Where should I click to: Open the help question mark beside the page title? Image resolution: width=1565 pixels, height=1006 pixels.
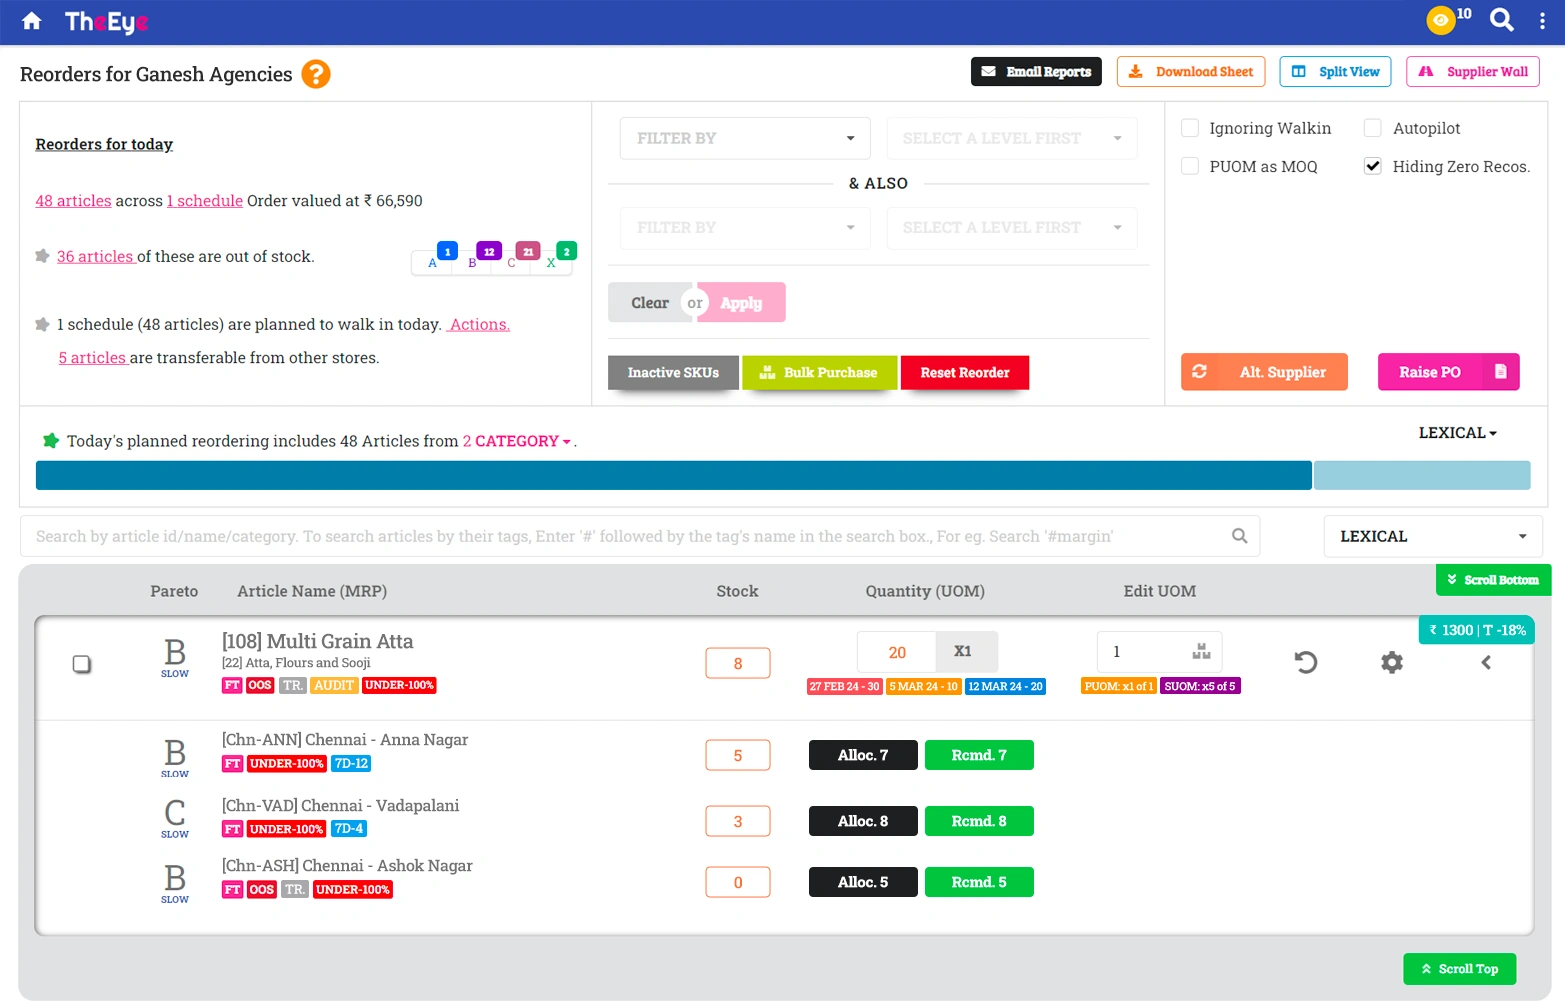316,73
